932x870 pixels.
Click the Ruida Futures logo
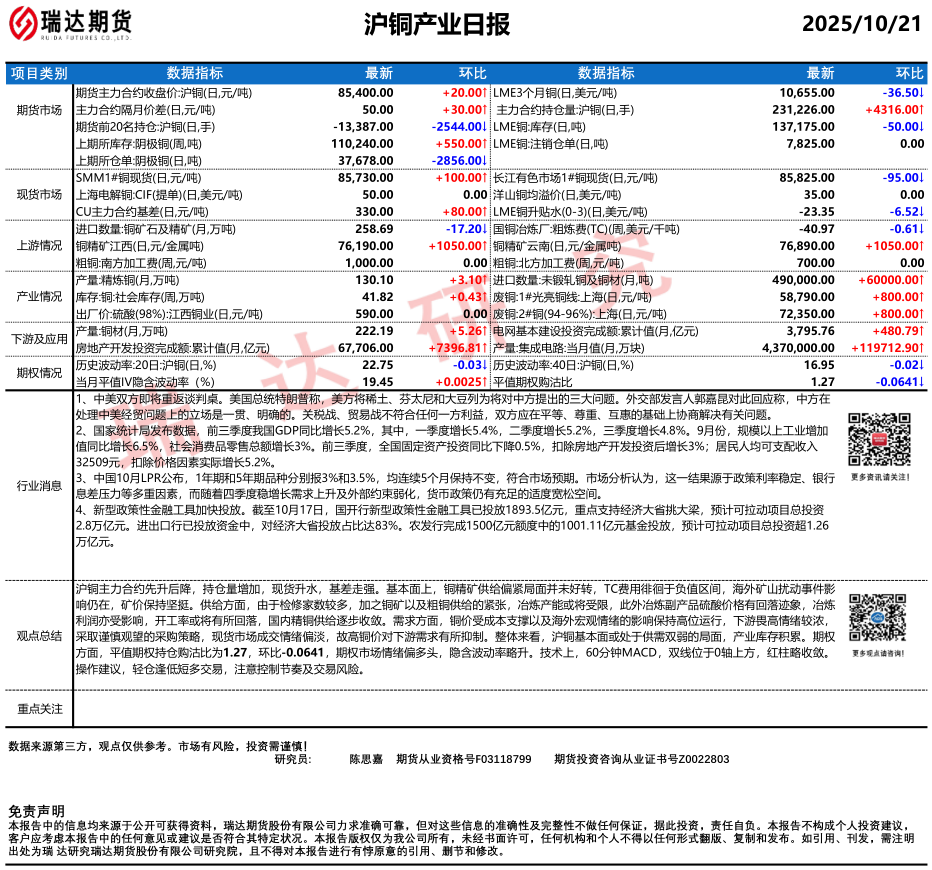tap(70, 24)
